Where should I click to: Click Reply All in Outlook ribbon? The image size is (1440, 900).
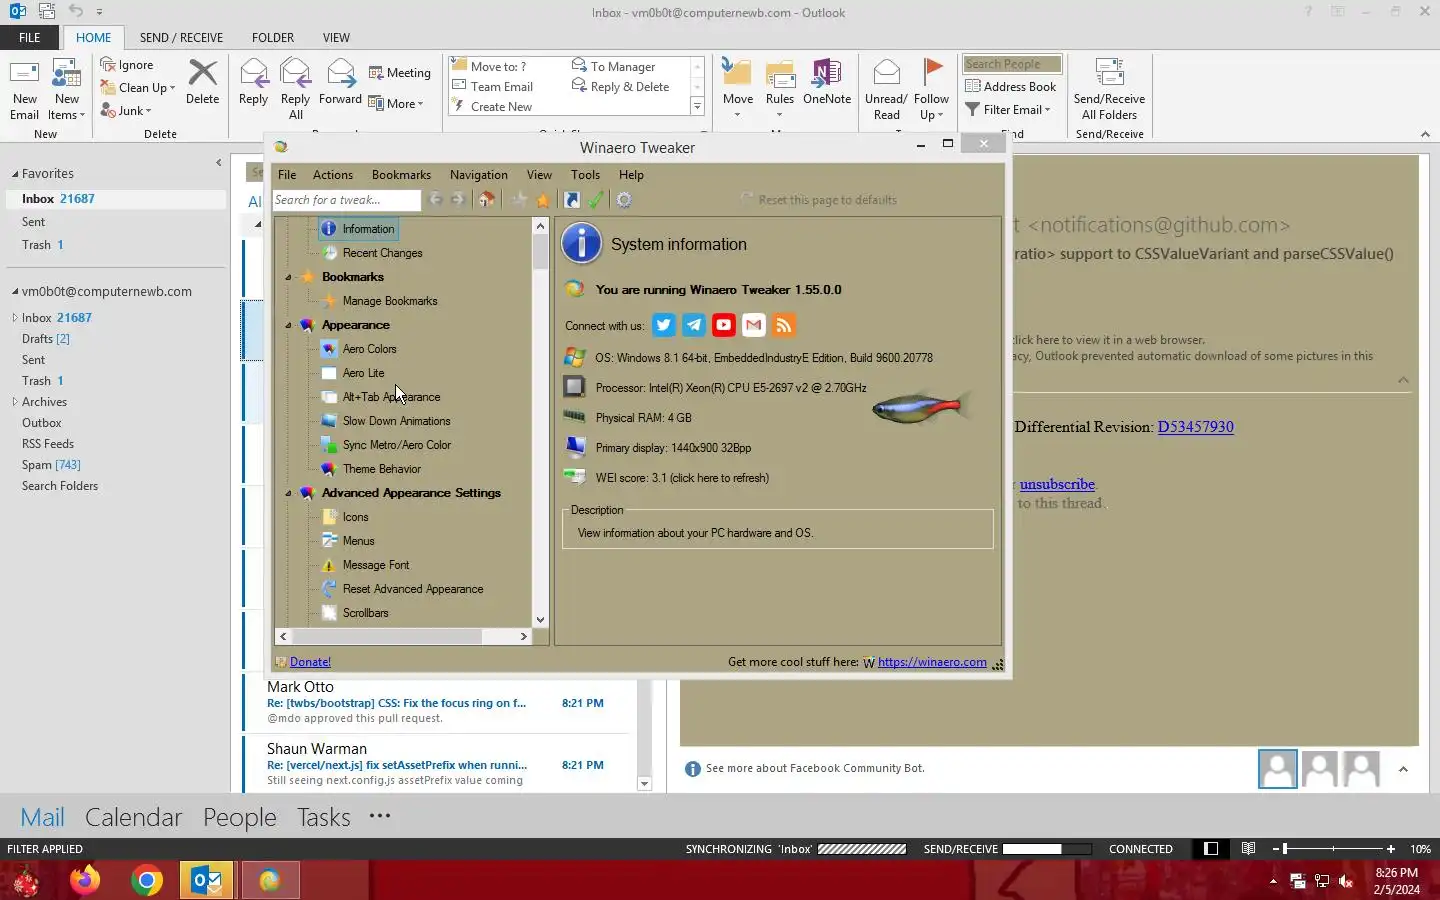[x=295, y=90]
